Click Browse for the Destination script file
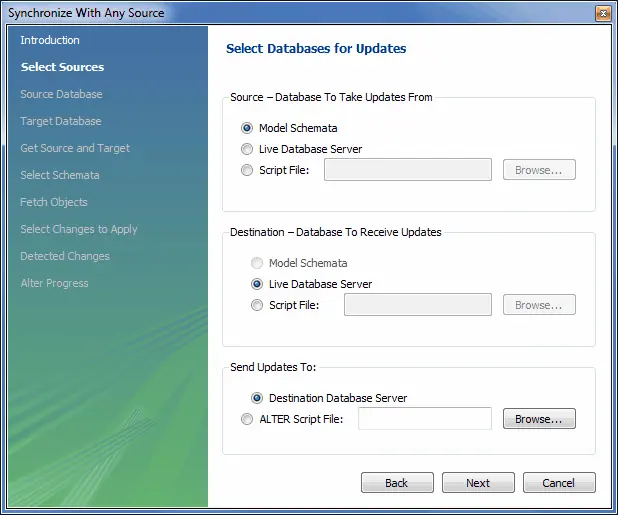Screen dimensions: 618x515 [x=539, y=305]
